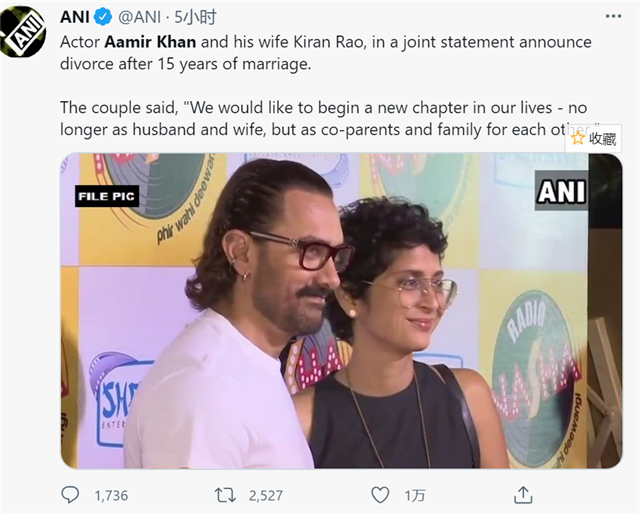
Task: Open the share icon menu
Action: click(523, 494)
